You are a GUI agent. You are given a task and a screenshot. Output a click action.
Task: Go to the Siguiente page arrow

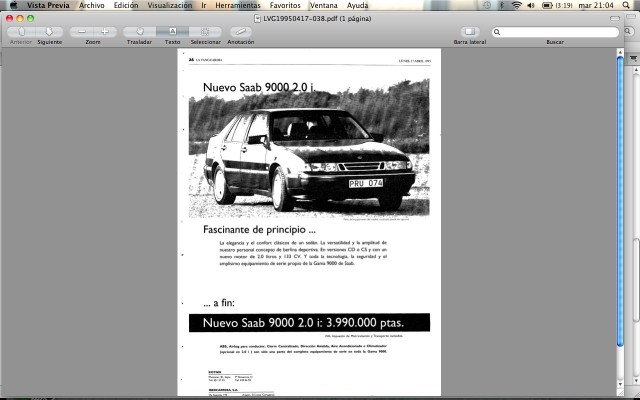coord(49,32)
